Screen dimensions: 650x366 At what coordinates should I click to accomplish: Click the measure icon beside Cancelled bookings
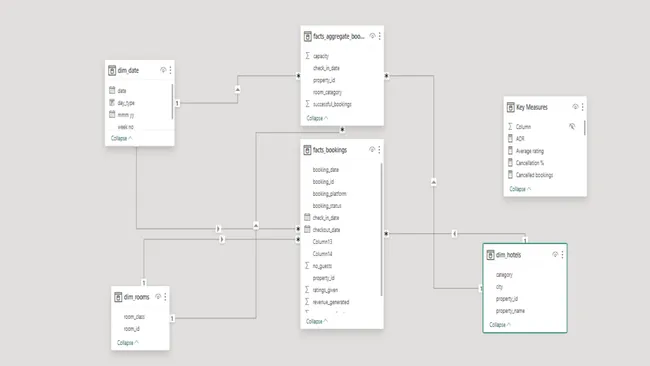tap(510, 175)
